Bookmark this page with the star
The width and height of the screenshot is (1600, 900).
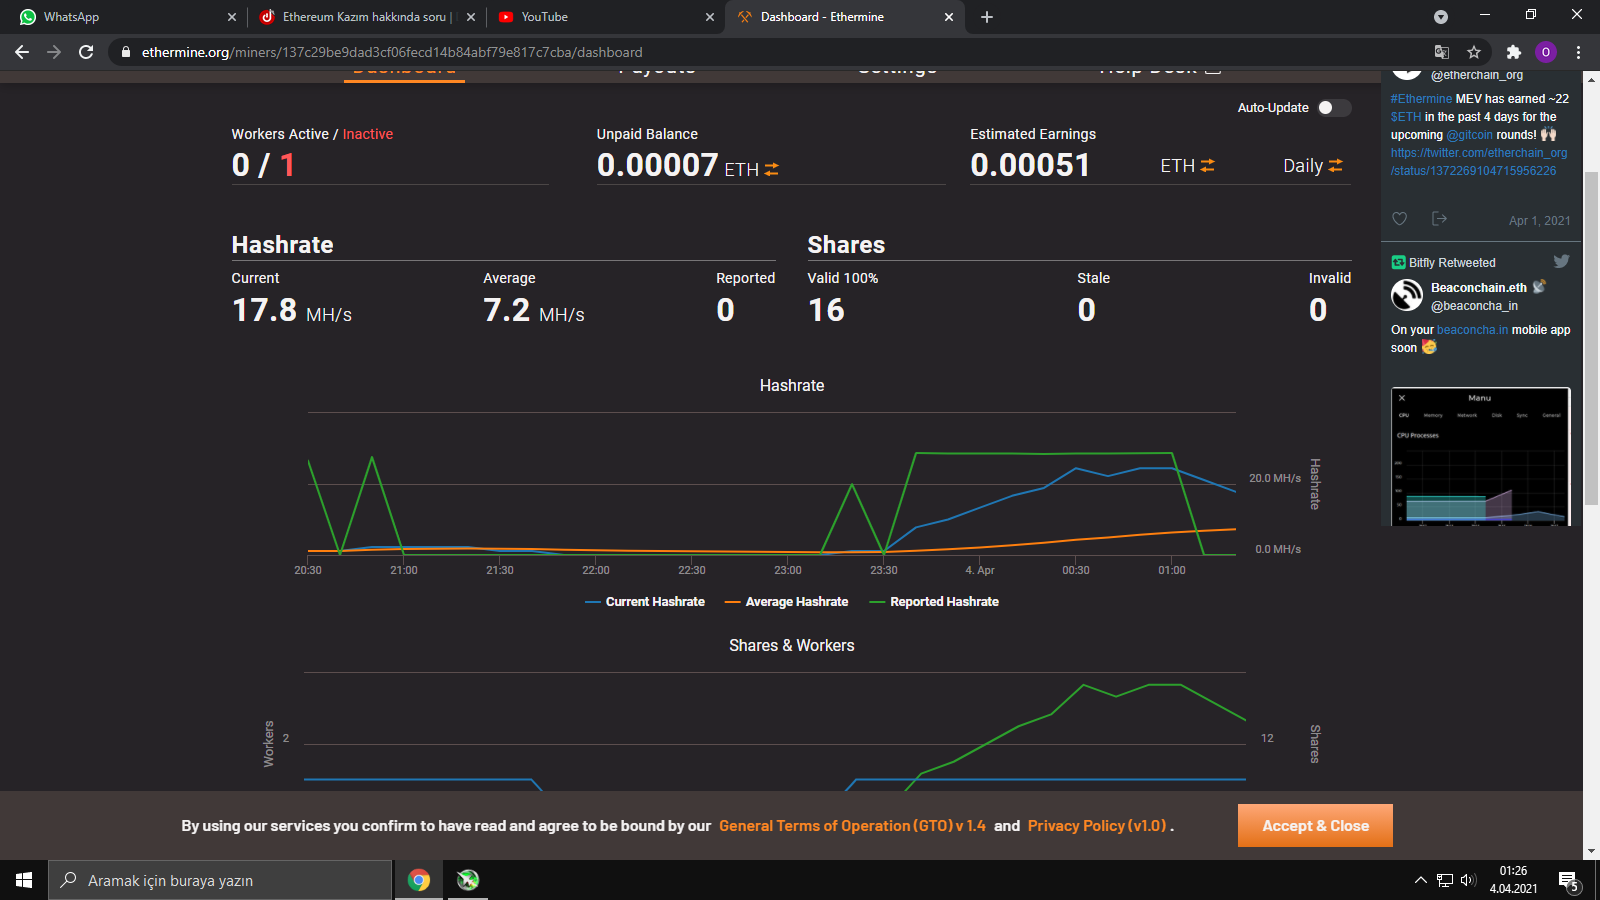[x=1474, y=52]
